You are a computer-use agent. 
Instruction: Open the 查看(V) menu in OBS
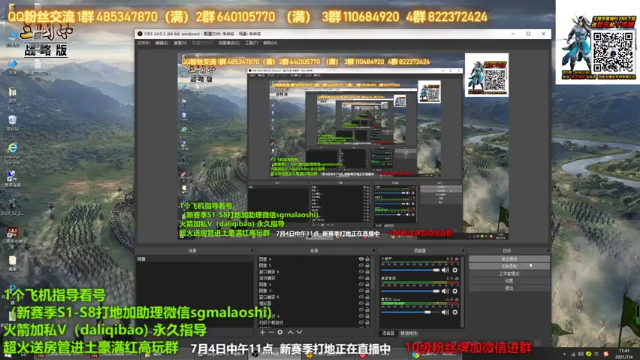point(180,43)
